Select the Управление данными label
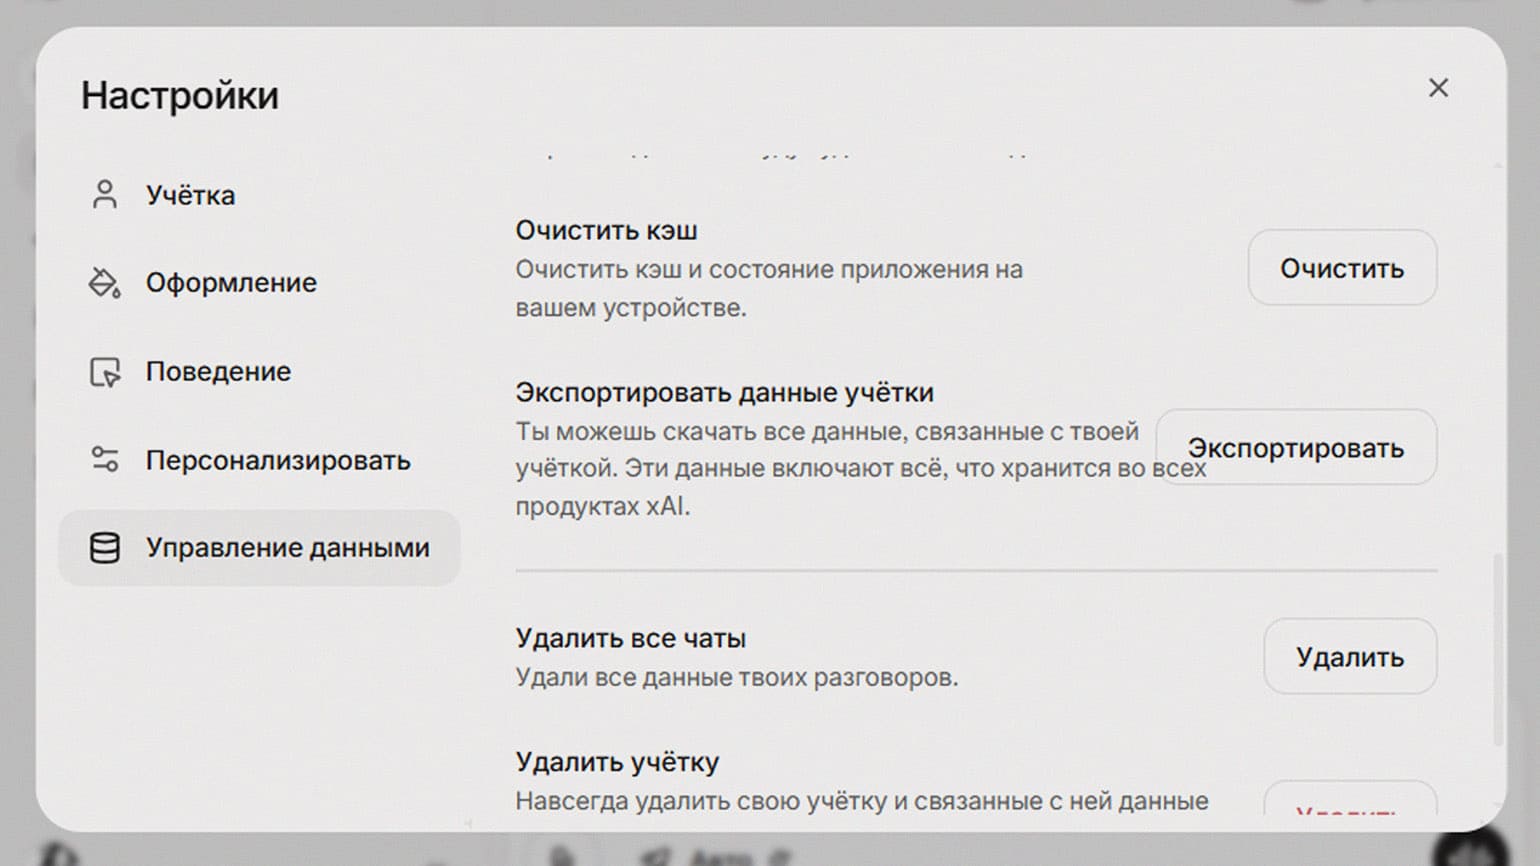 (287, 548)
